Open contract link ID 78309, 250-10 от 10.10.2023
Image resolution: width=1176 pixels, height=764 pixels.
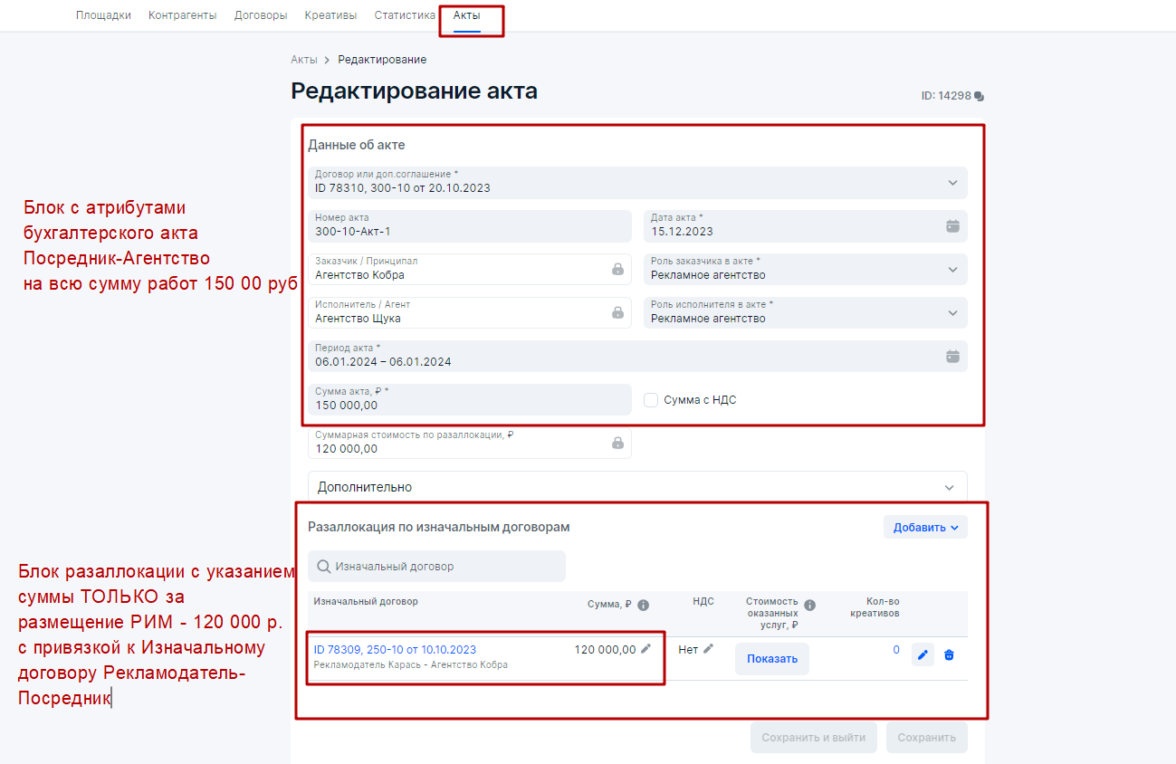coord(394,649)
